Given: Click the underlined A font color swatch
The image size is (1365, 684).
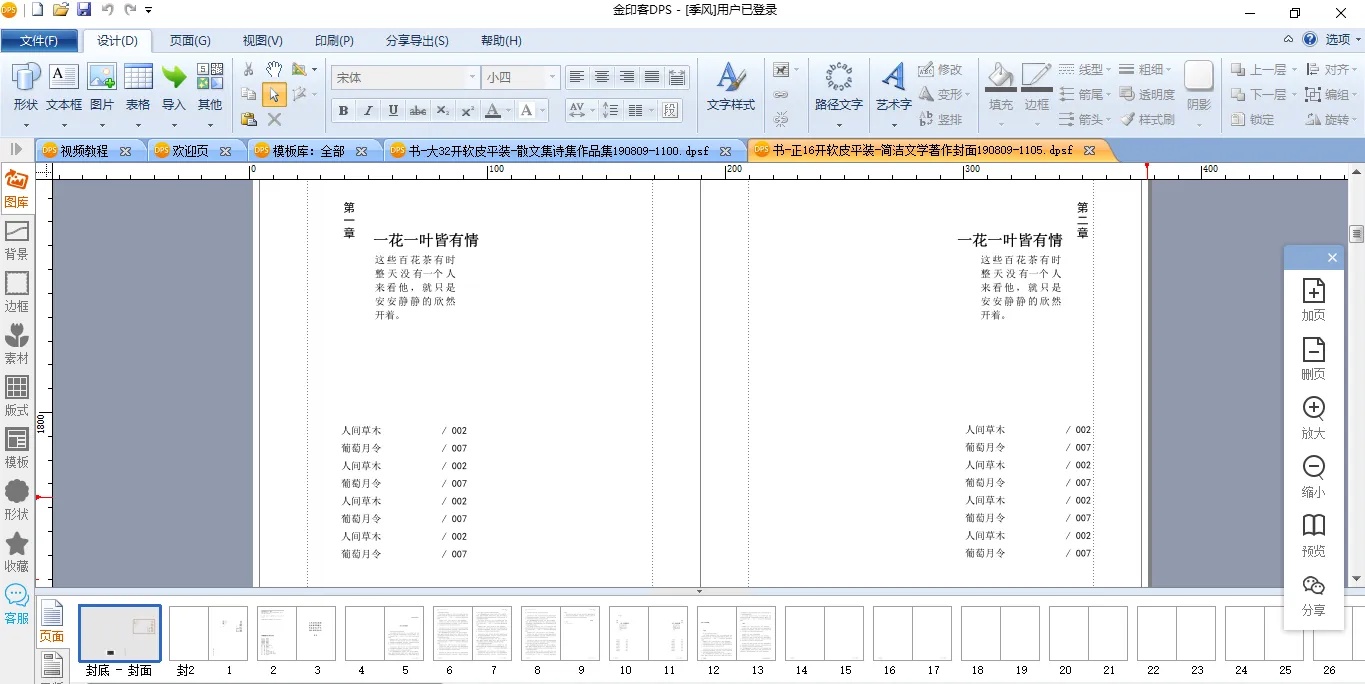Looking at the screenshot, I should tap(492, 111).
